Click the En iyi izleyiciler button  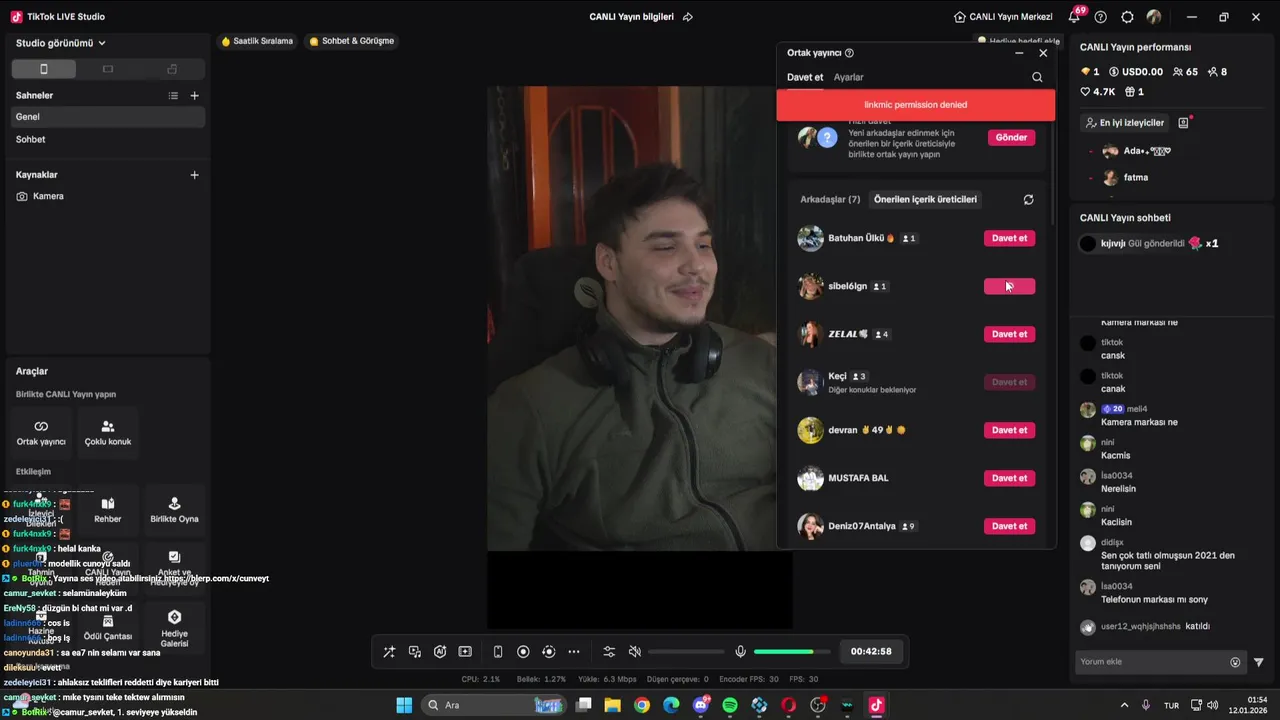(x=1125, y=123)
